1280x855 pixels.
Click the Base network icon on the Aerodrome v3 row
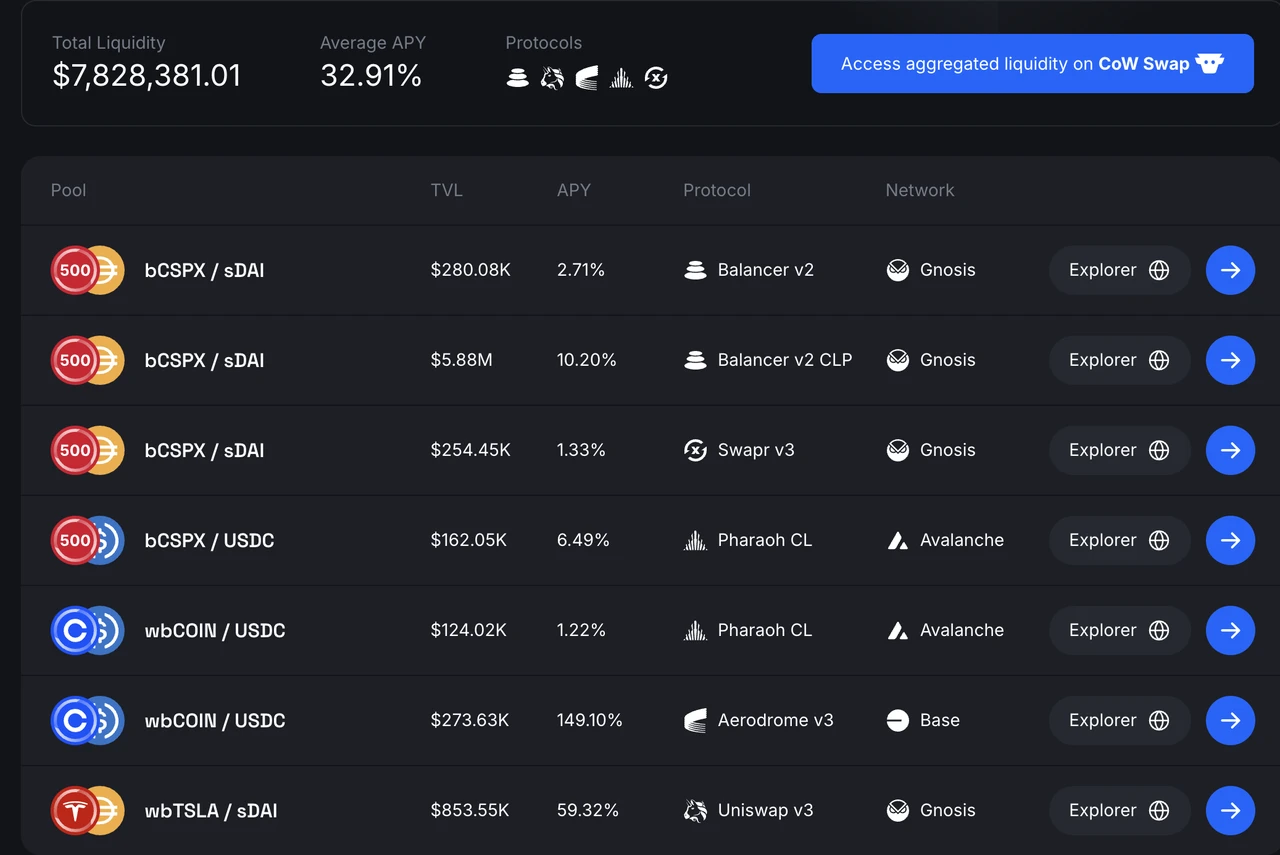897,720
